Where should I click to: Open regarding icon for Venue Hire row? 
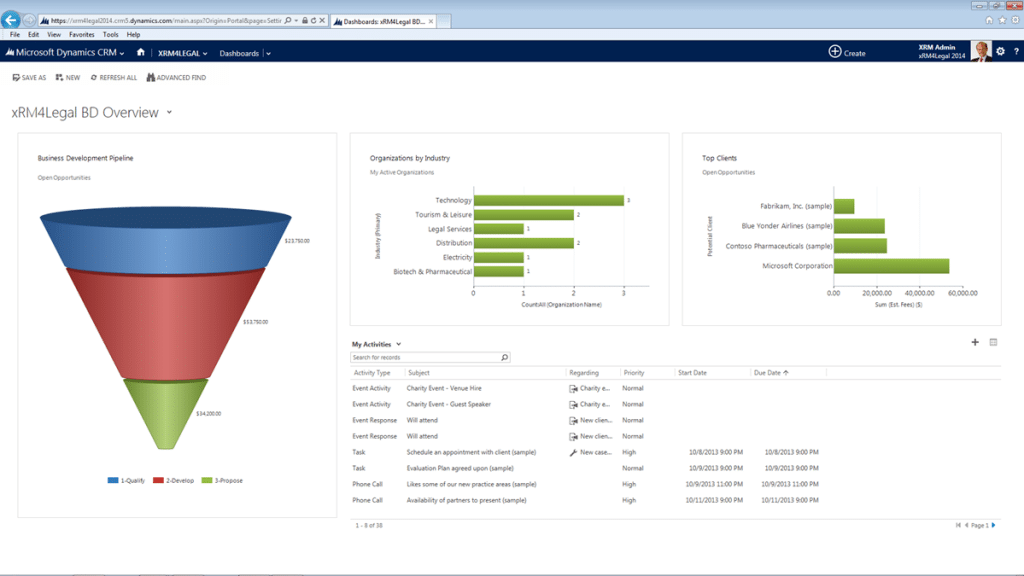(573, 389)
